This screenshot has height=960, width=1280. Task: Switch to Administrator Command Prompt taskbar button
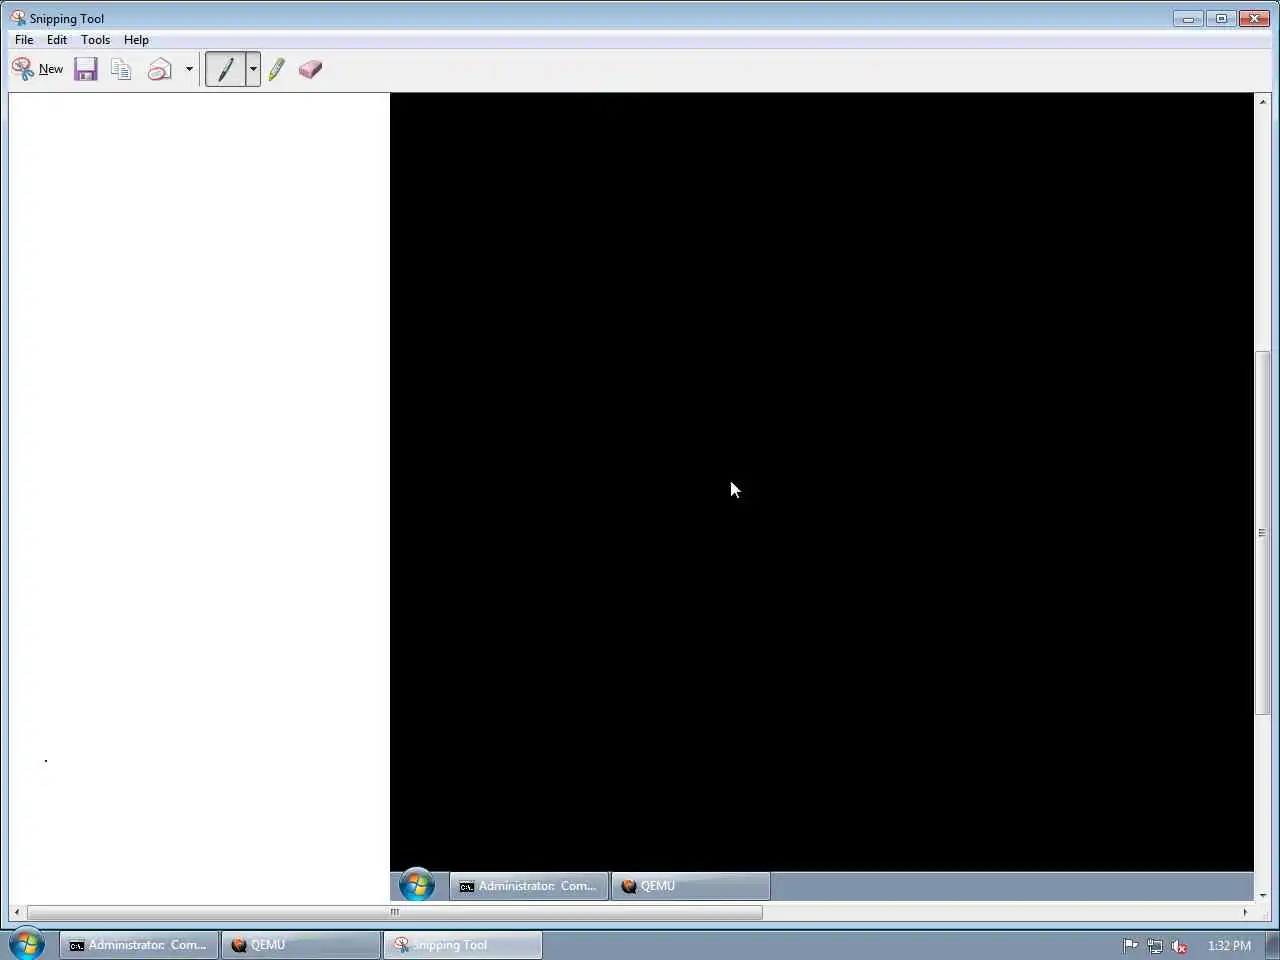click(x=139, y=945)
